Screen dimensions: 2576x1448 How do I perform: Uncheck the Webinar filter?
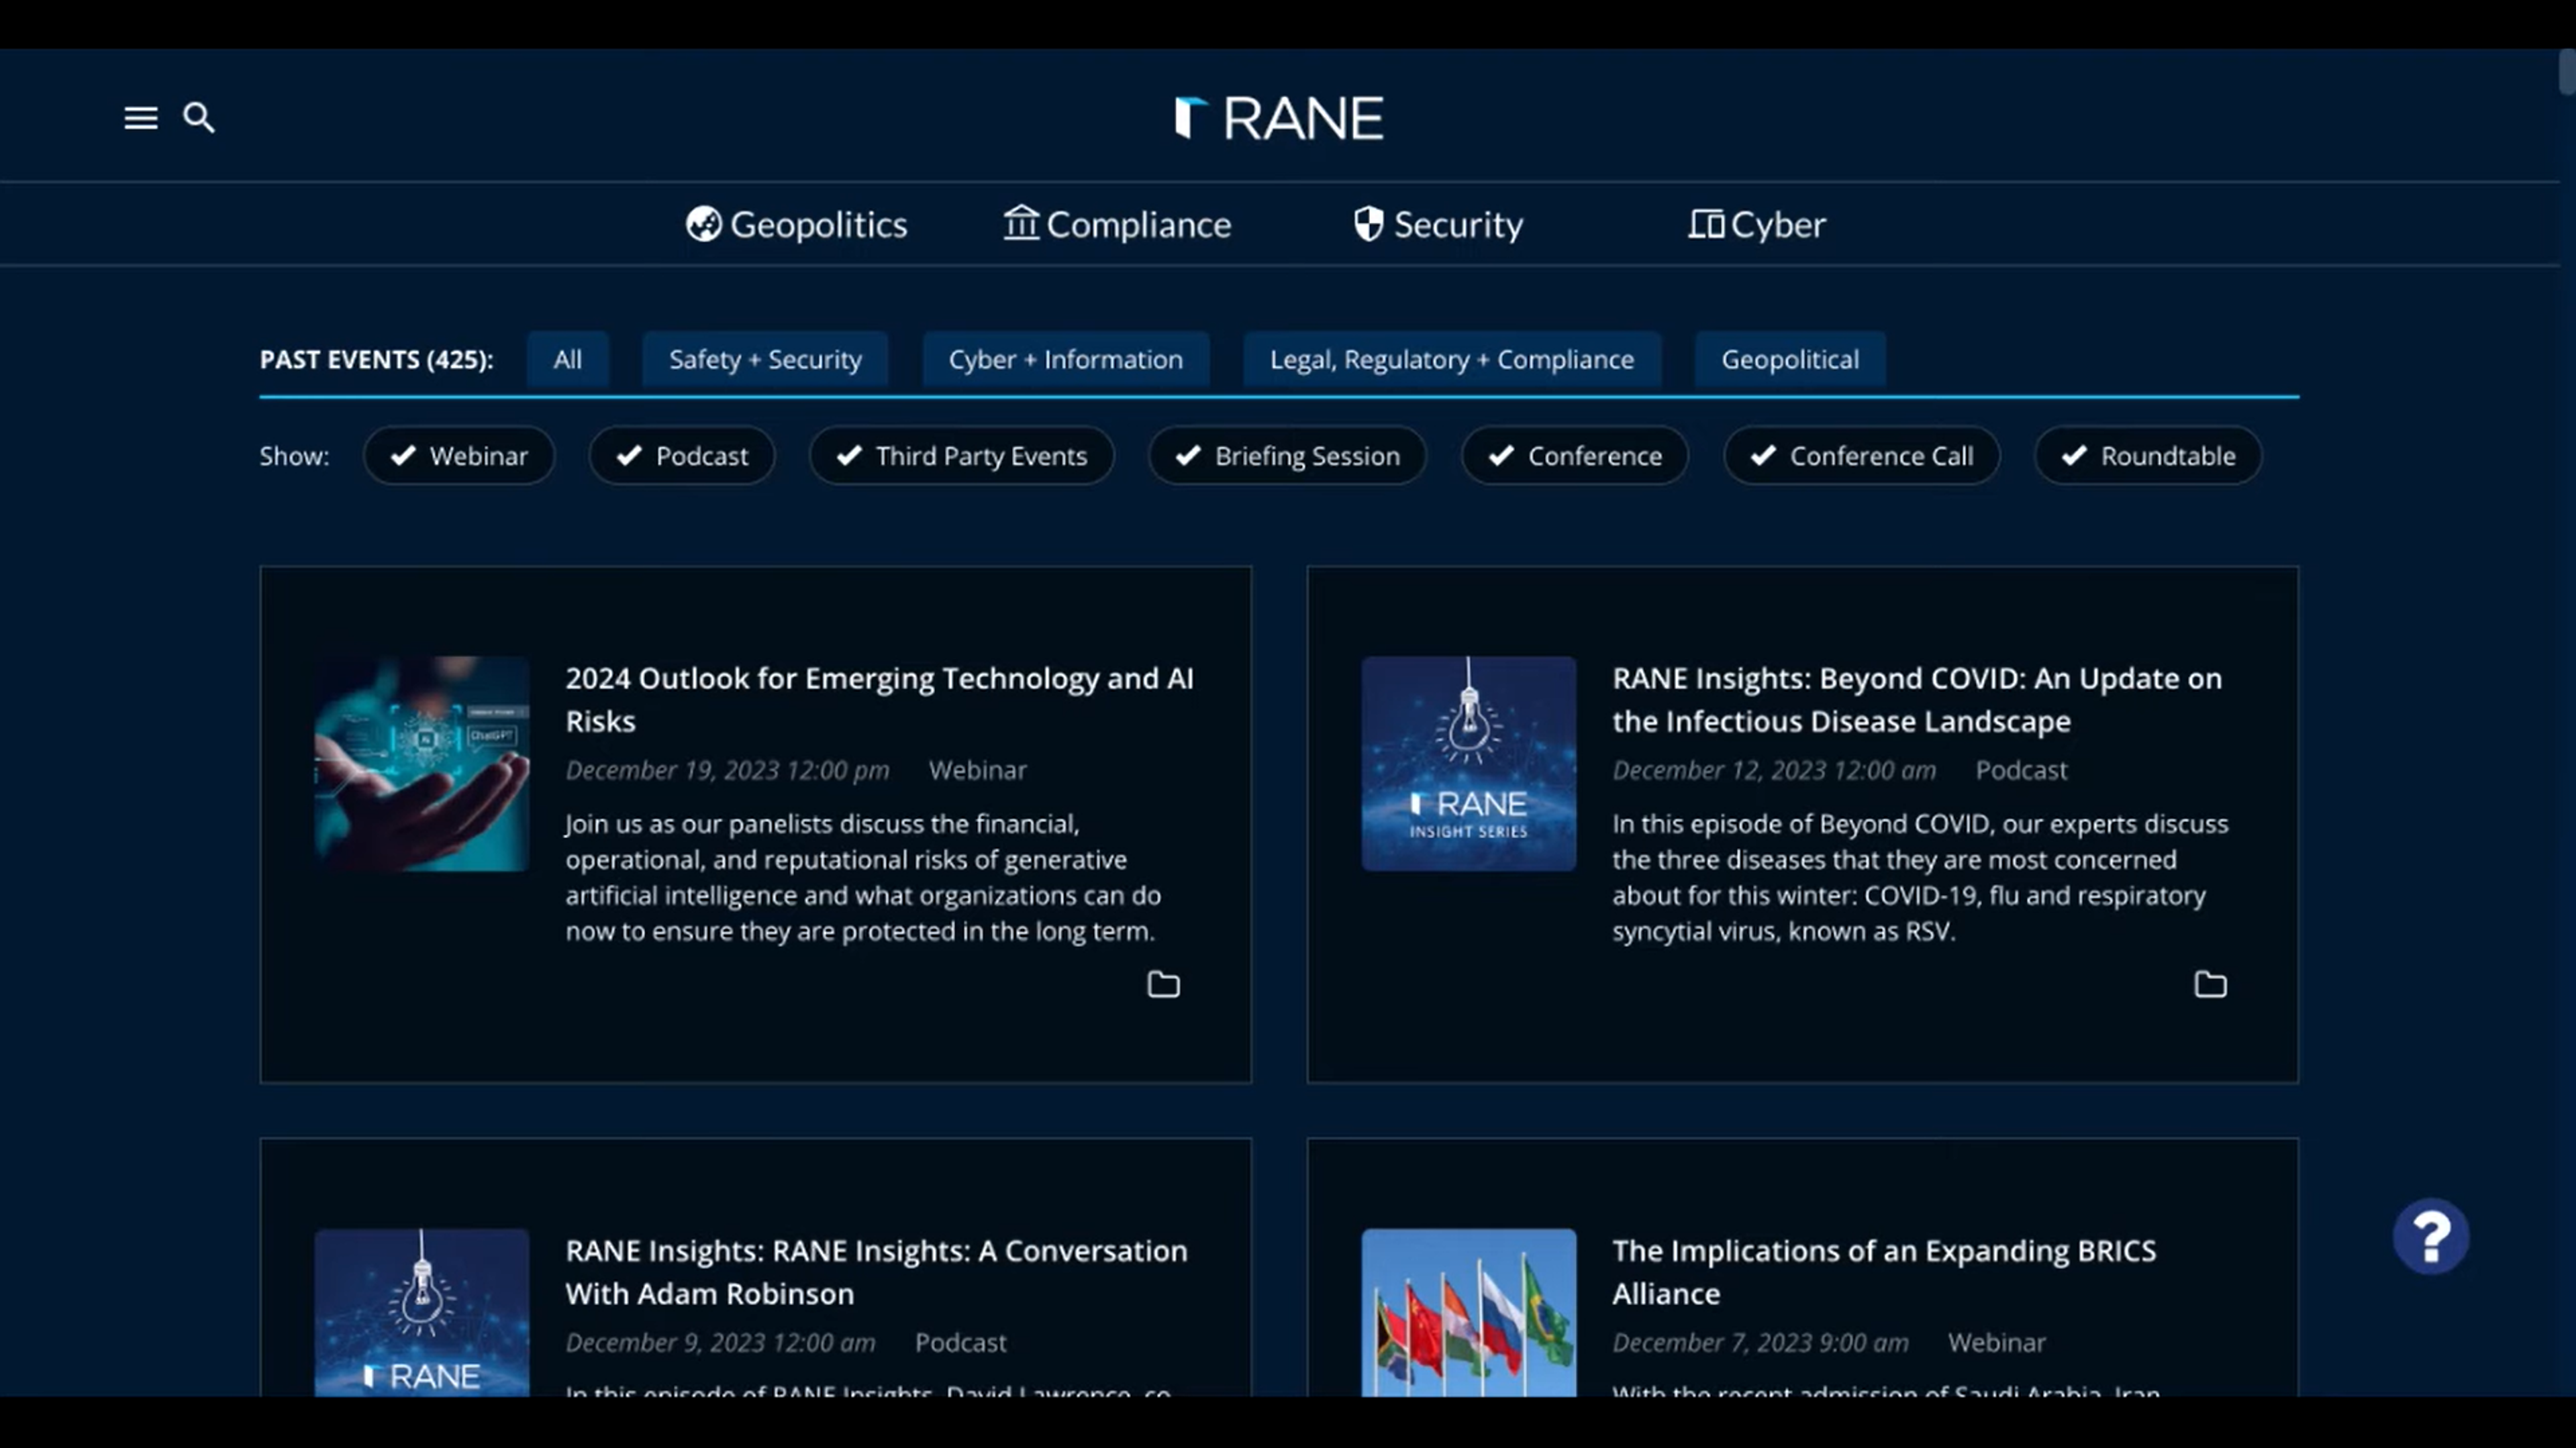click(459, 456)
